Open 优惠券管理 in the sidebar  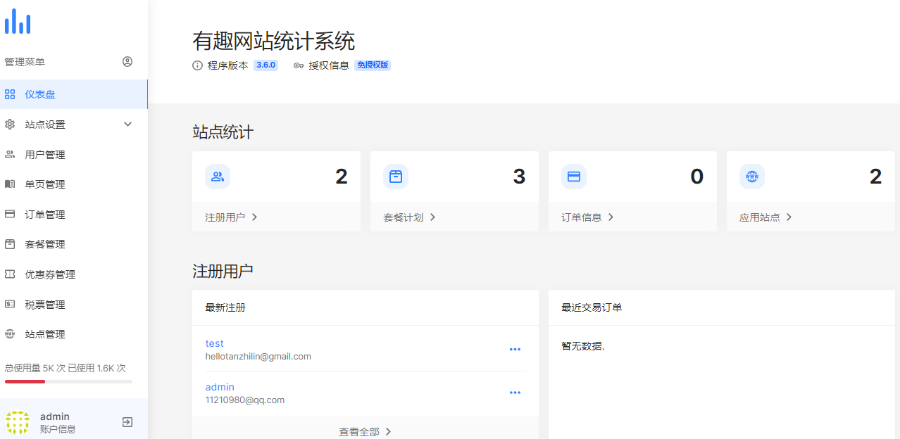pos(73,274)
